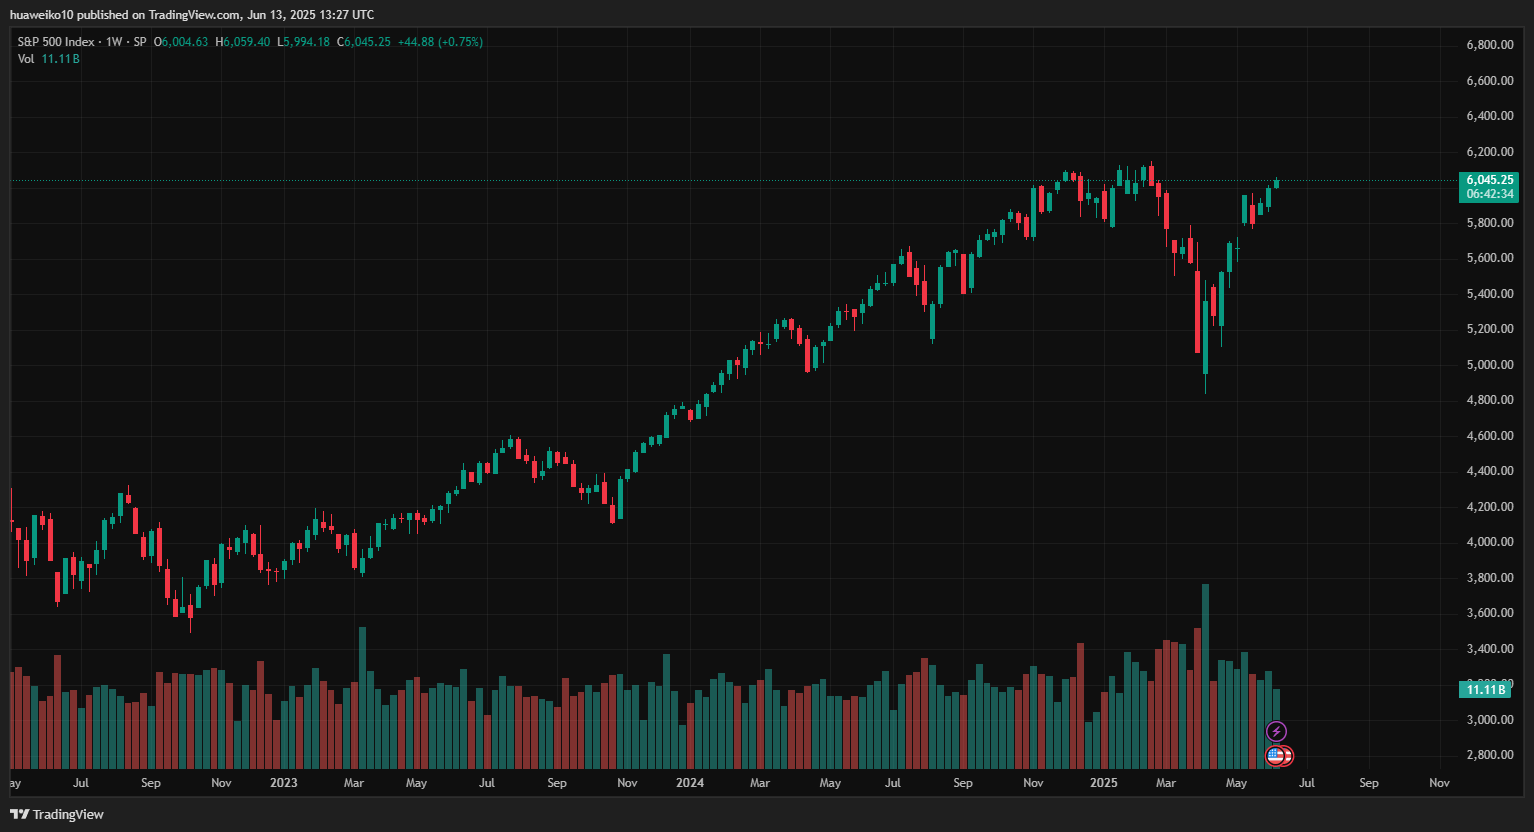The image size is (1534, 832).
Task: Click the 6,600.00 price axis label
Action: pos(1489,81)
